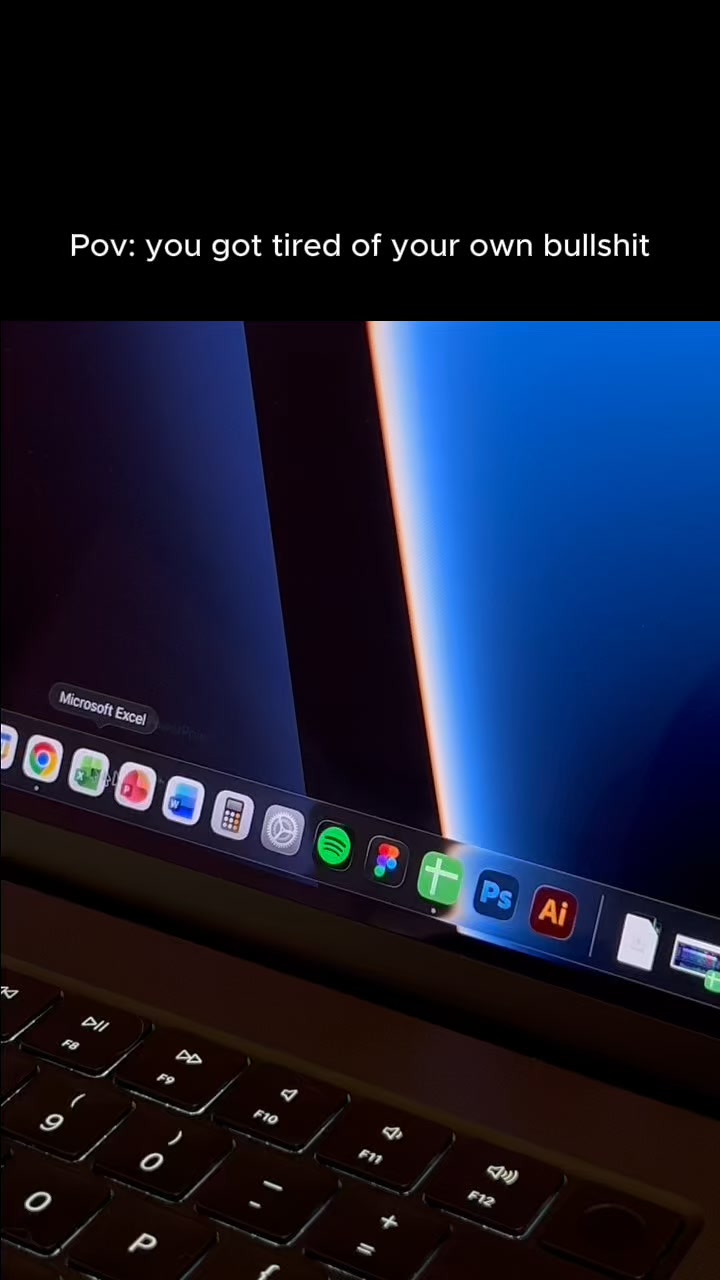This screenshot has width=720, height=1280.
Task: Launch Microsoft Word from the dock
Action: (183, 802)
